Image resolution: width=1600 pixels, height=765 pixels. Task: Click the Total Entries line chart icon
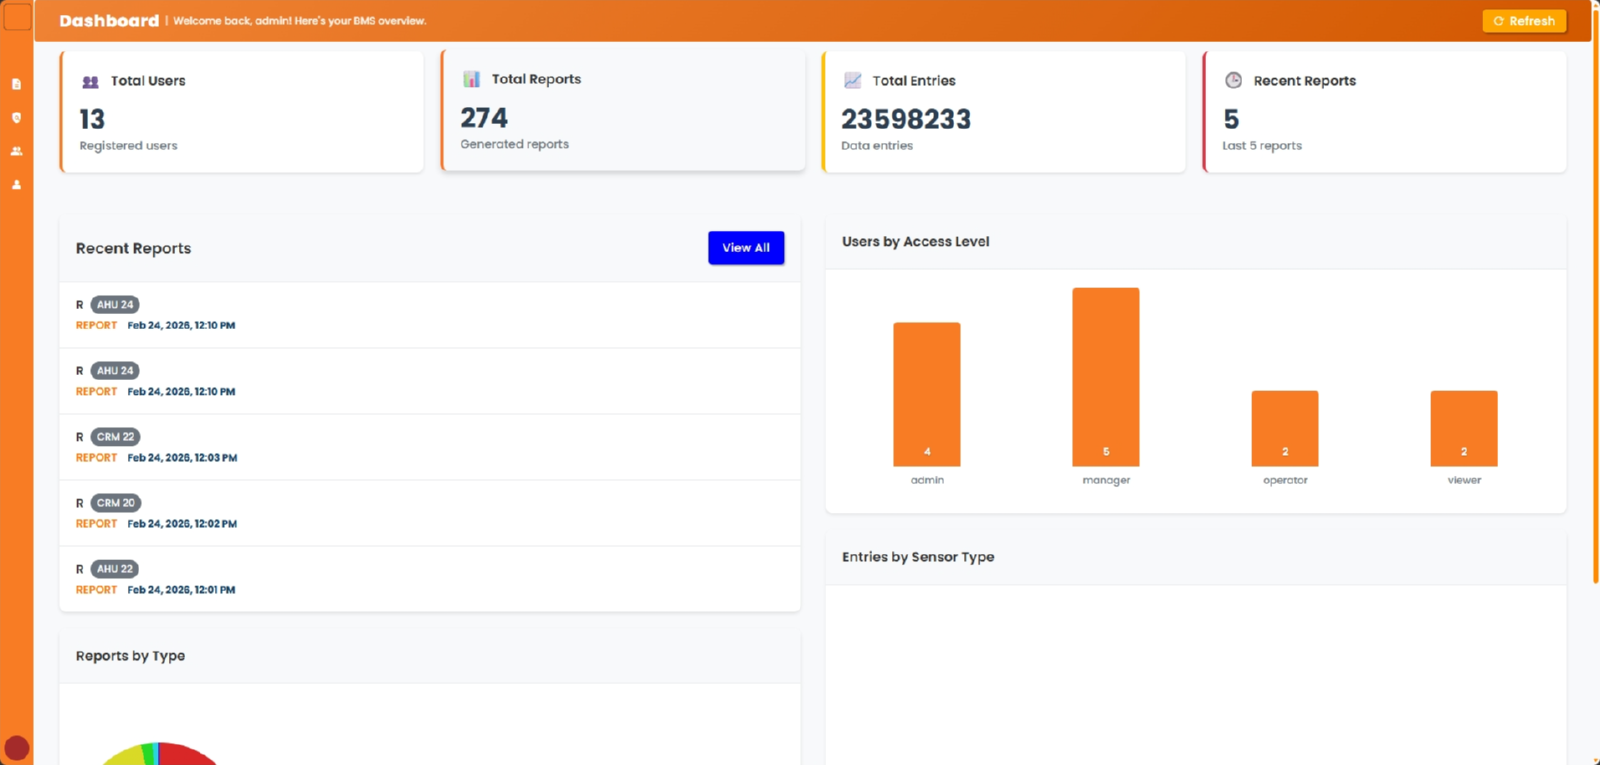[852, 80]
